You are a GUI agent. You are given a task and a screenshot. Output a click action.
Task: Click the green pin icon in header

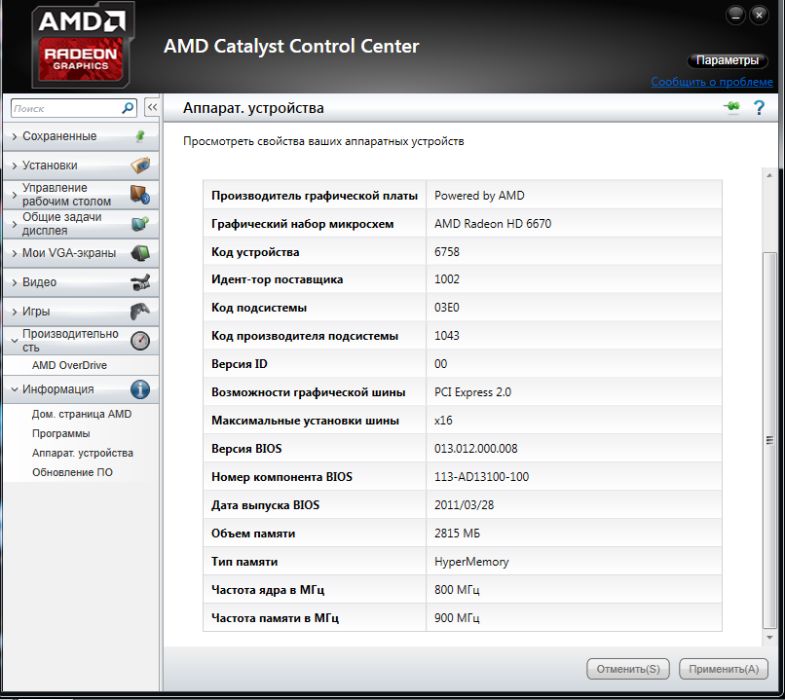(x=731, y=107)
